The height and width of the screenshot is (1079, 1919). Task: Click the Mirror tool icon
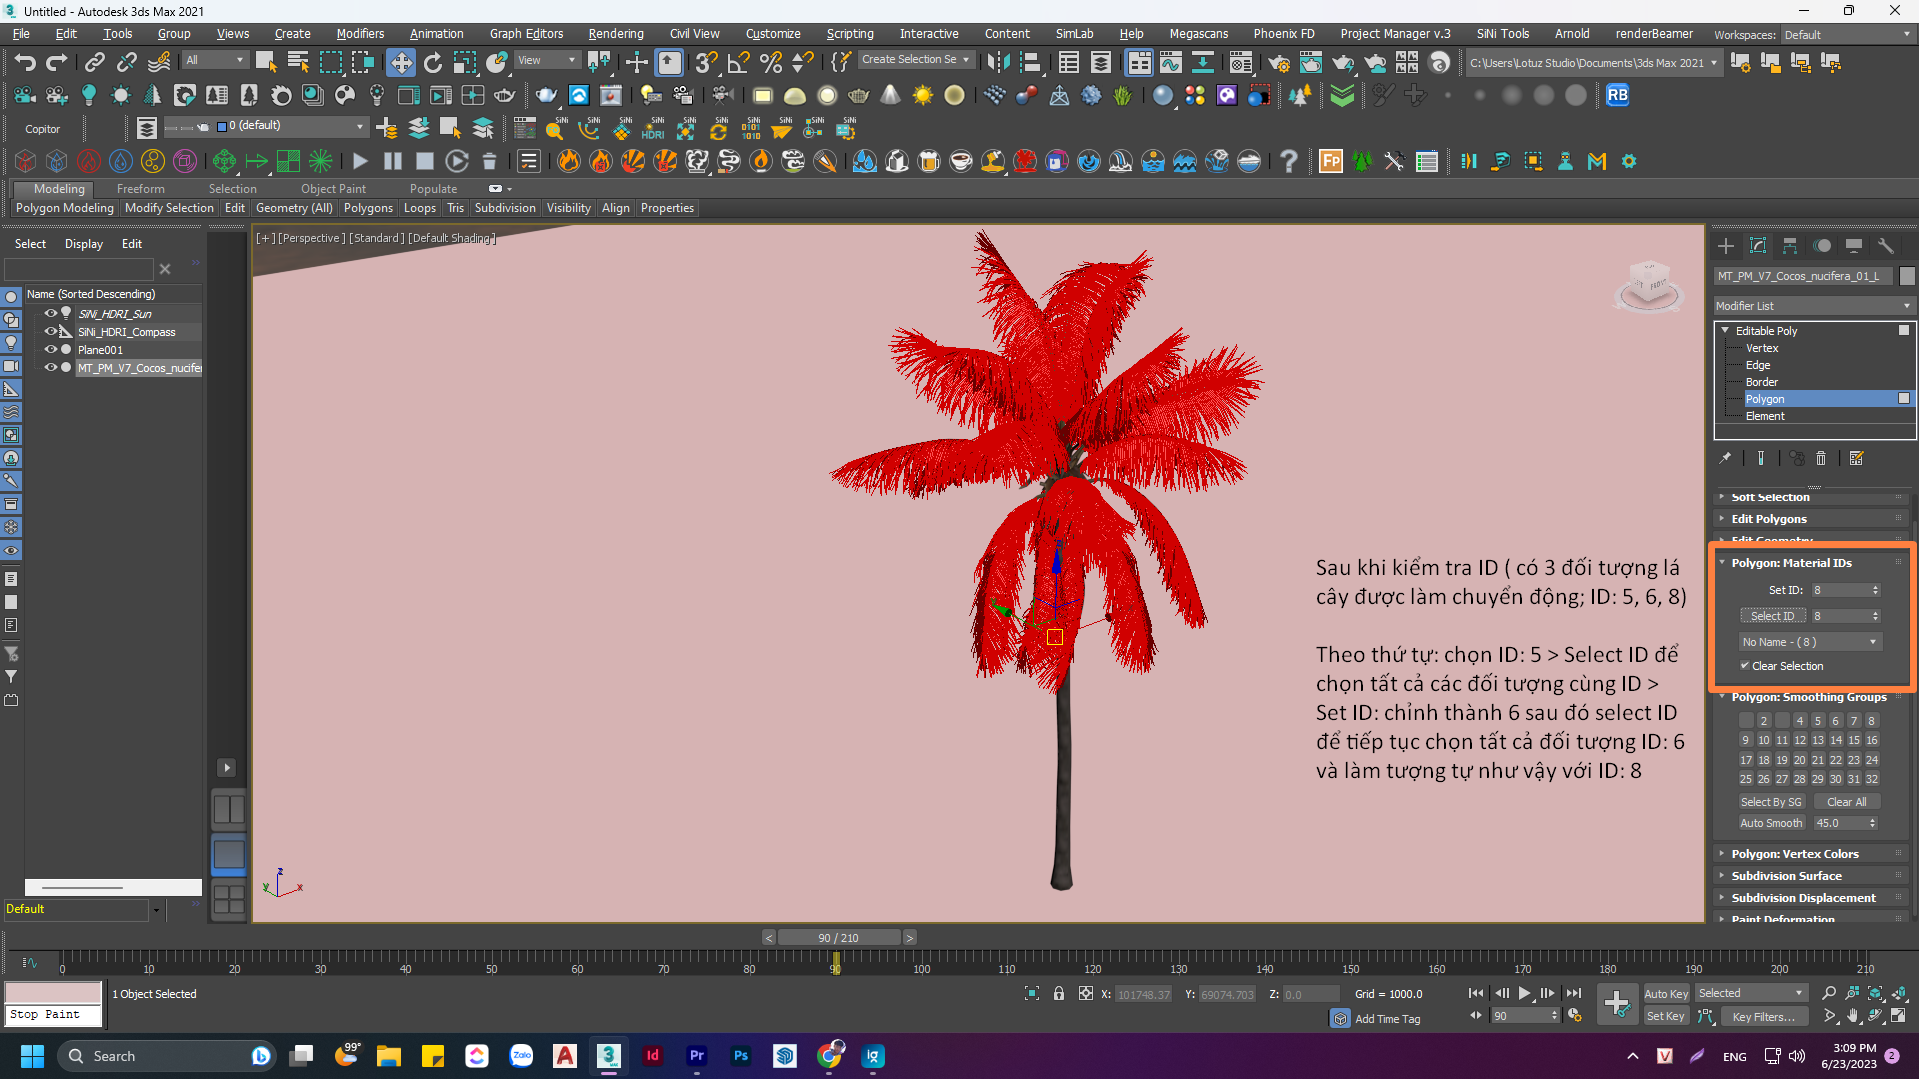(x=998, y=63)
